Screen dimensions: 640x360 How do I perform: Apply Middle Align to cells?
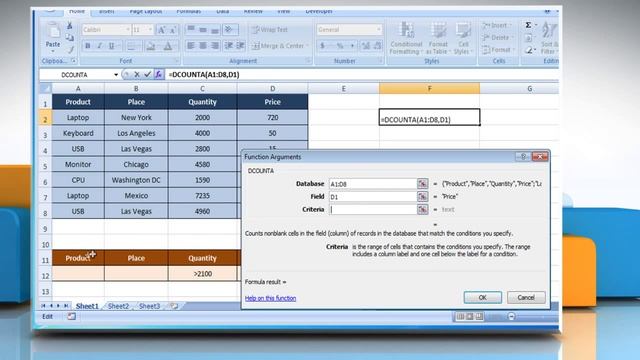[203, 29]
